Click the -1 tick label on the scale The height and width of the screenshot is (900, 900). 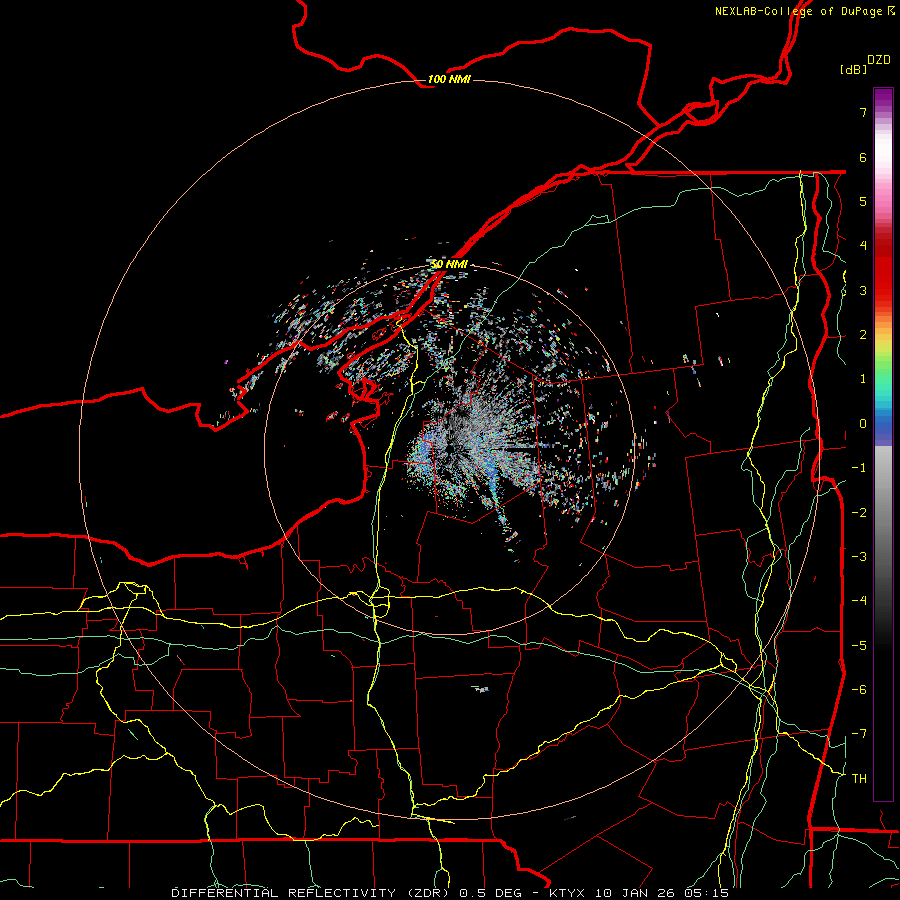tap(859, 468)
